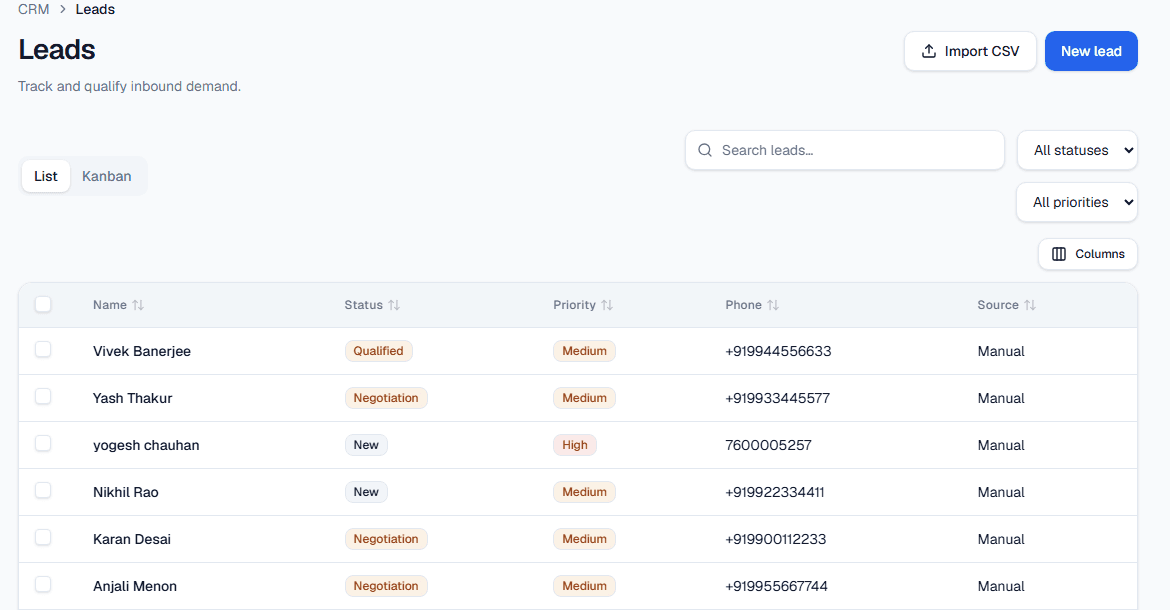Viewport: 1170px width, 610px height.
Task: Switch to the Kanban view tab
Action: point(107,176)
